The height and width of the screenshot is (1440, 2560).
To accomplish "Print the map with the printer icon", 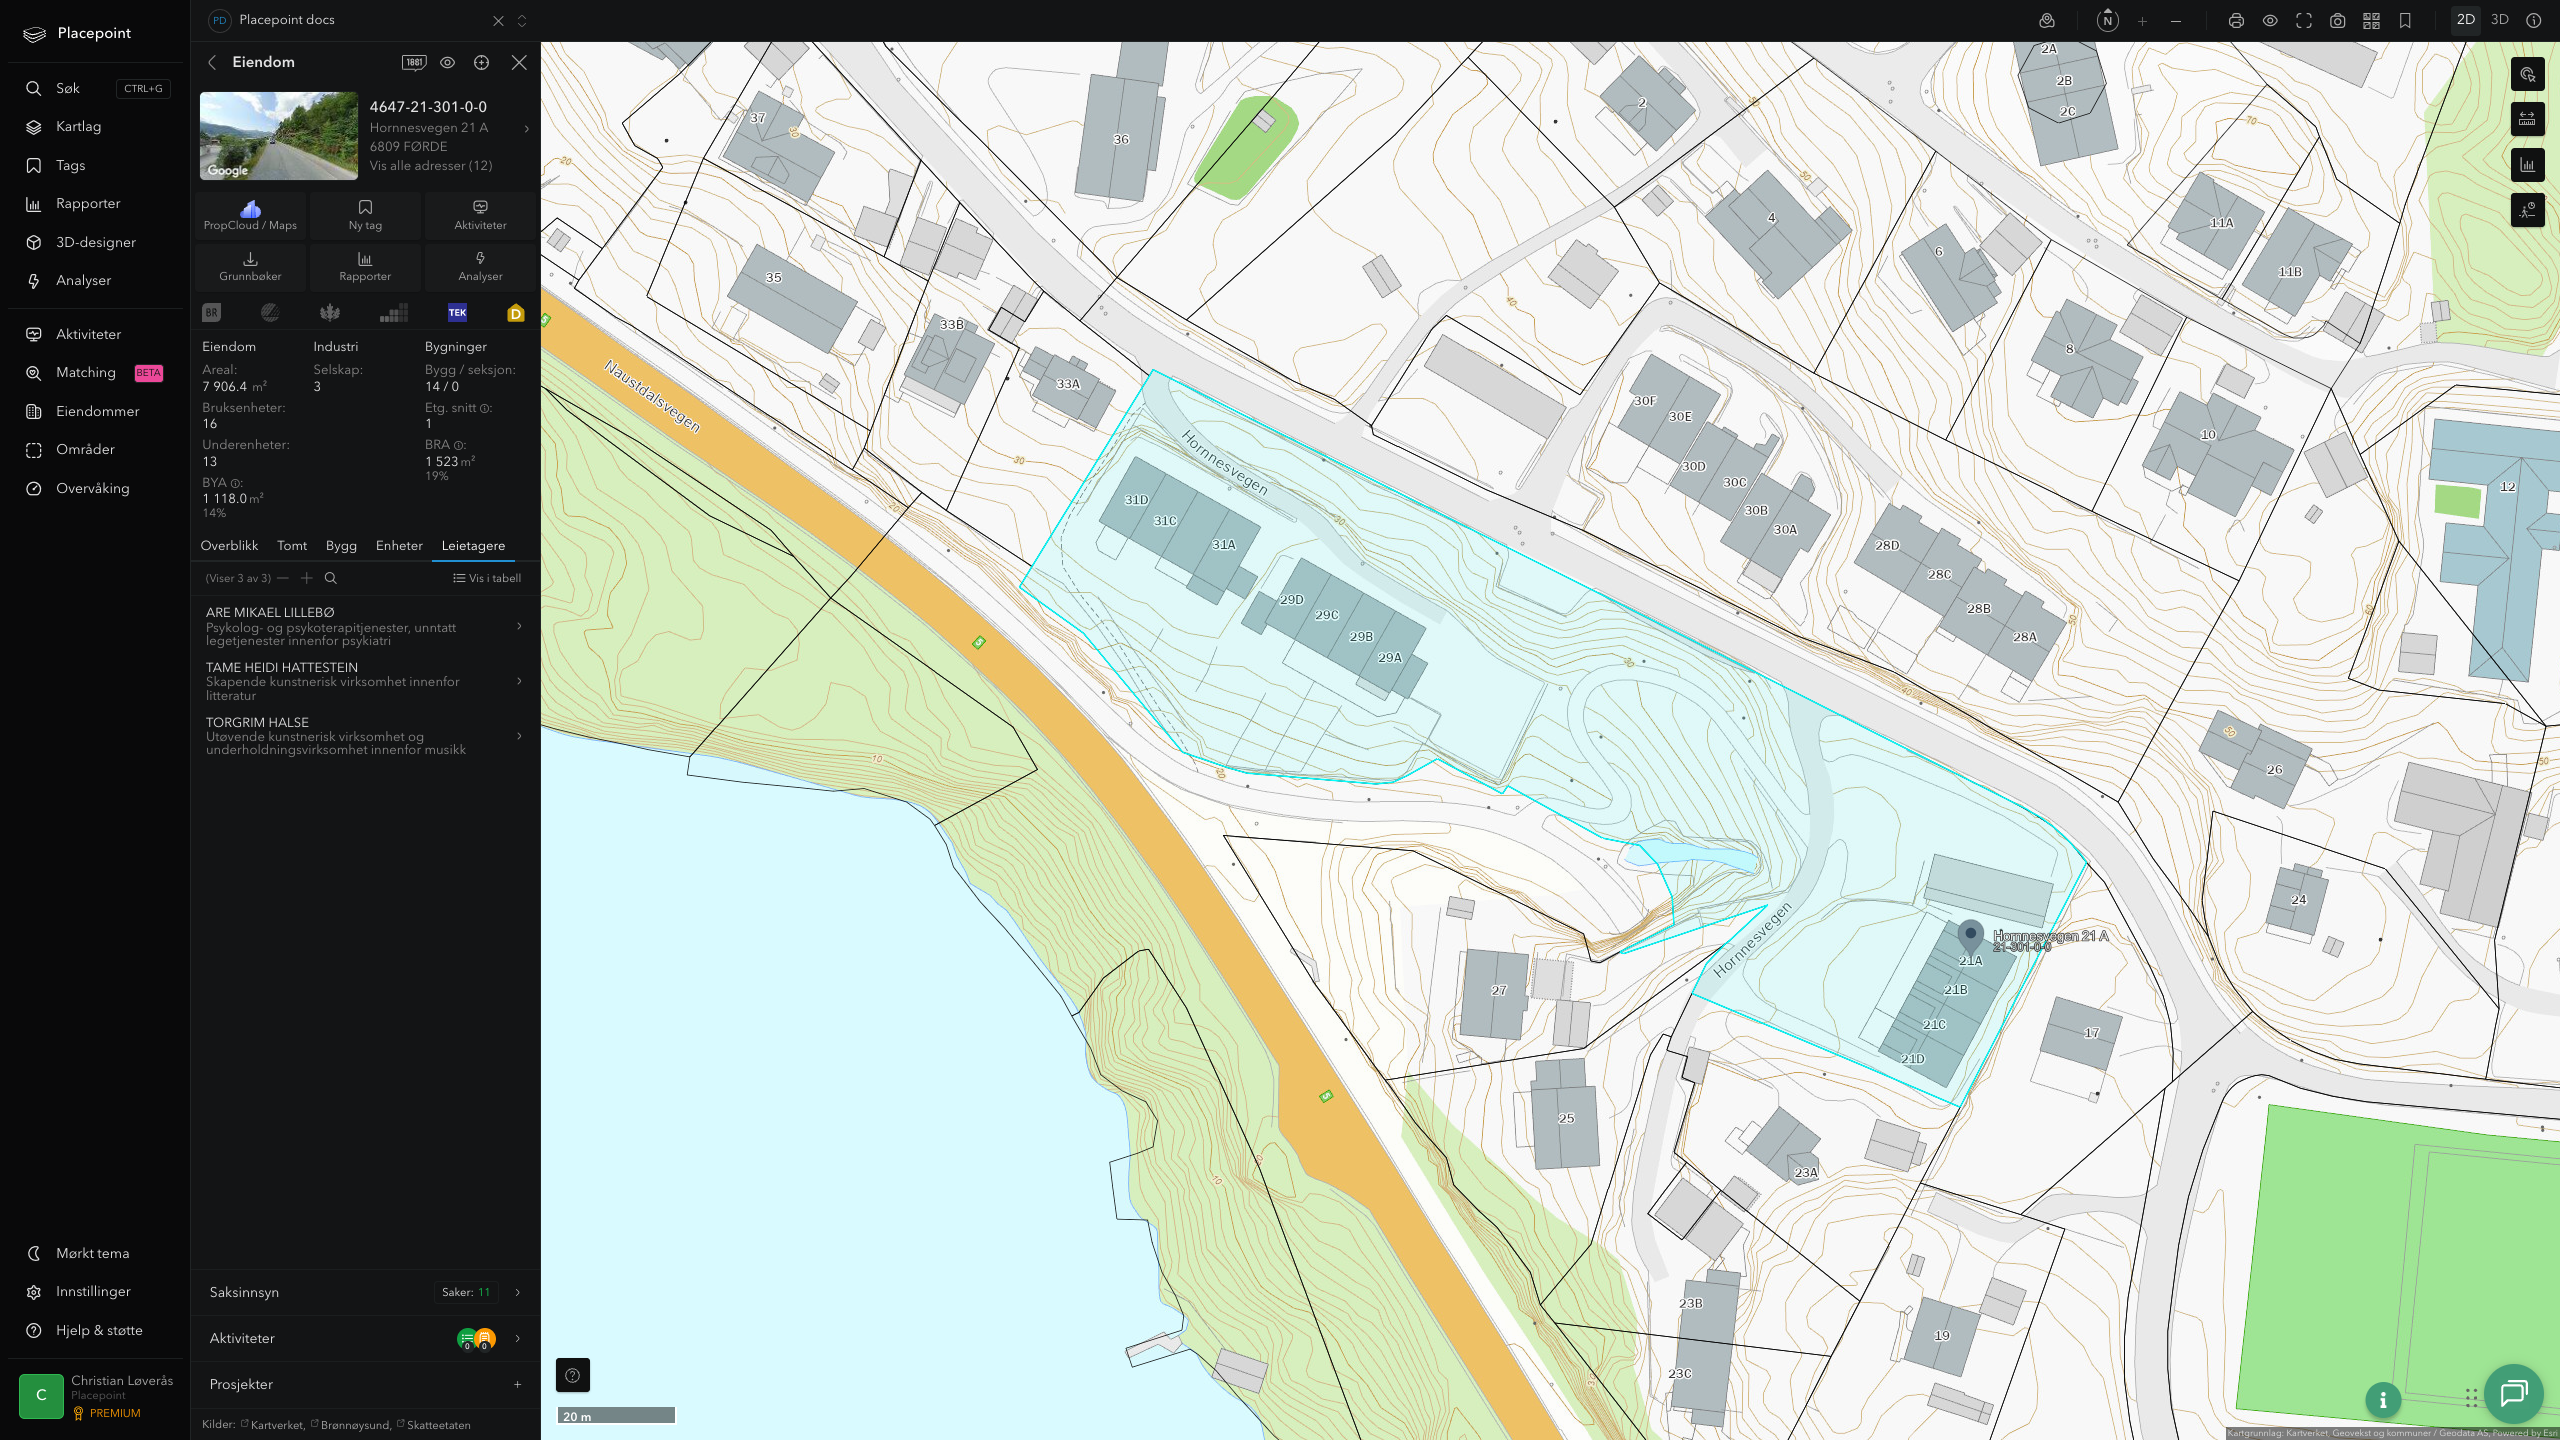I will pyautogui.click(x=2236, y=20).
